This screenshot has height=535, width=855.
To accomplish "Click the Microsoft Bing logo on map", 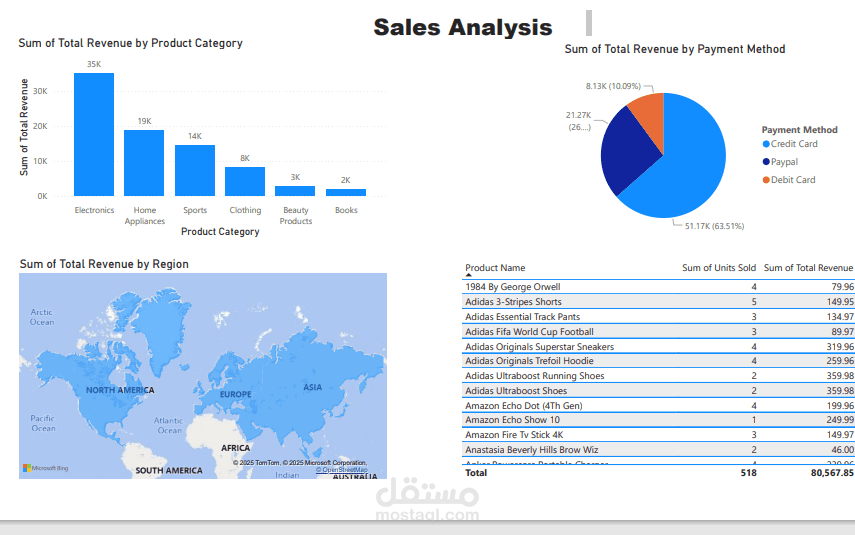I will (x=46, y=468).
